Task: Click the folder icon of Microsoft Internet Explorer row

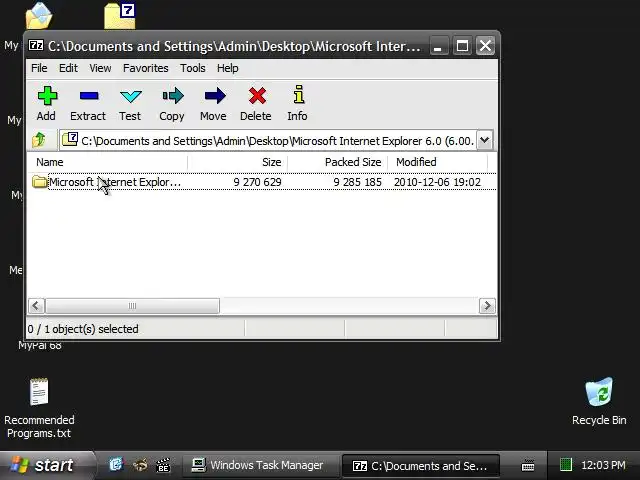Action: click(x=40, y=182)
